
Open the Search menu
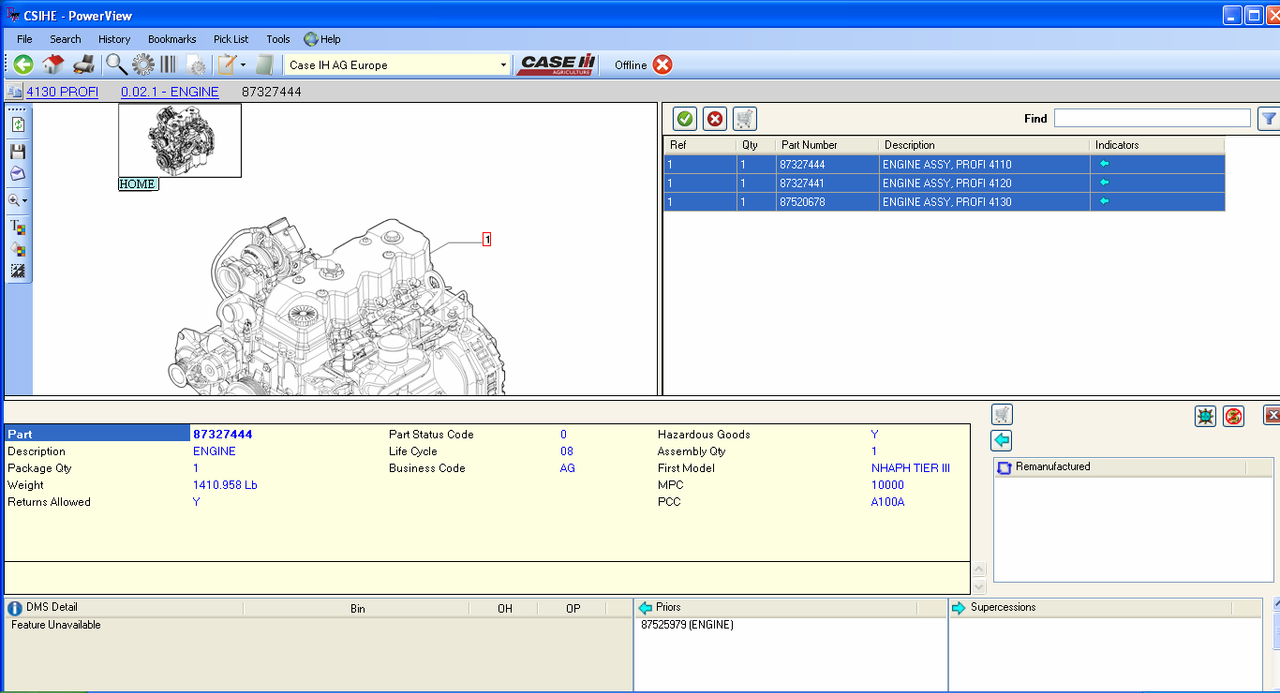pyautogui.click(x=65, y=39)
